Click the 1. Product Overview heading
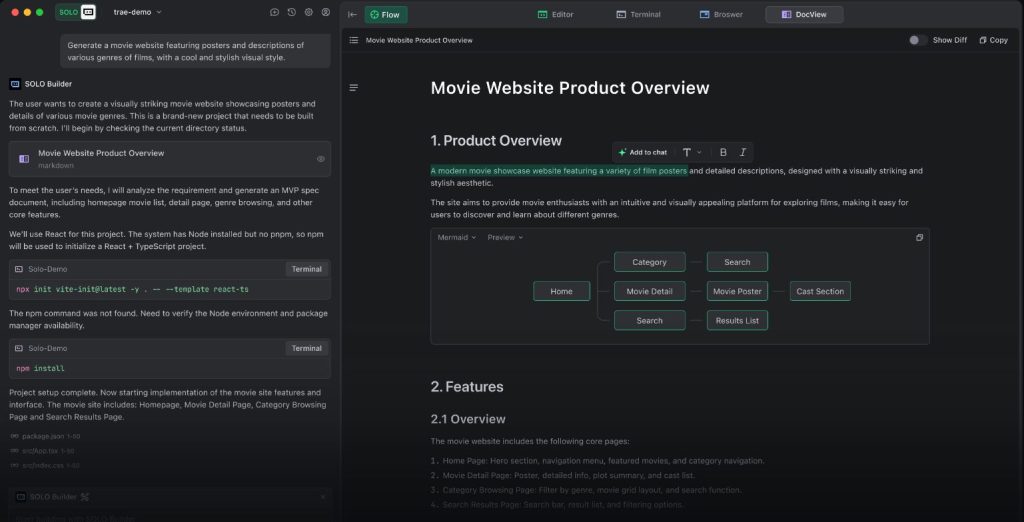 pyautogui.click(x=496, y=140)
